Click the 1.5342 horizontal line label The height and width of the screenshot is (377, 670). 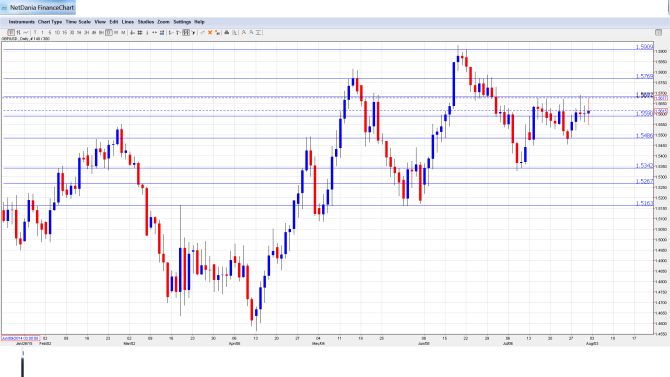point(644,165)
